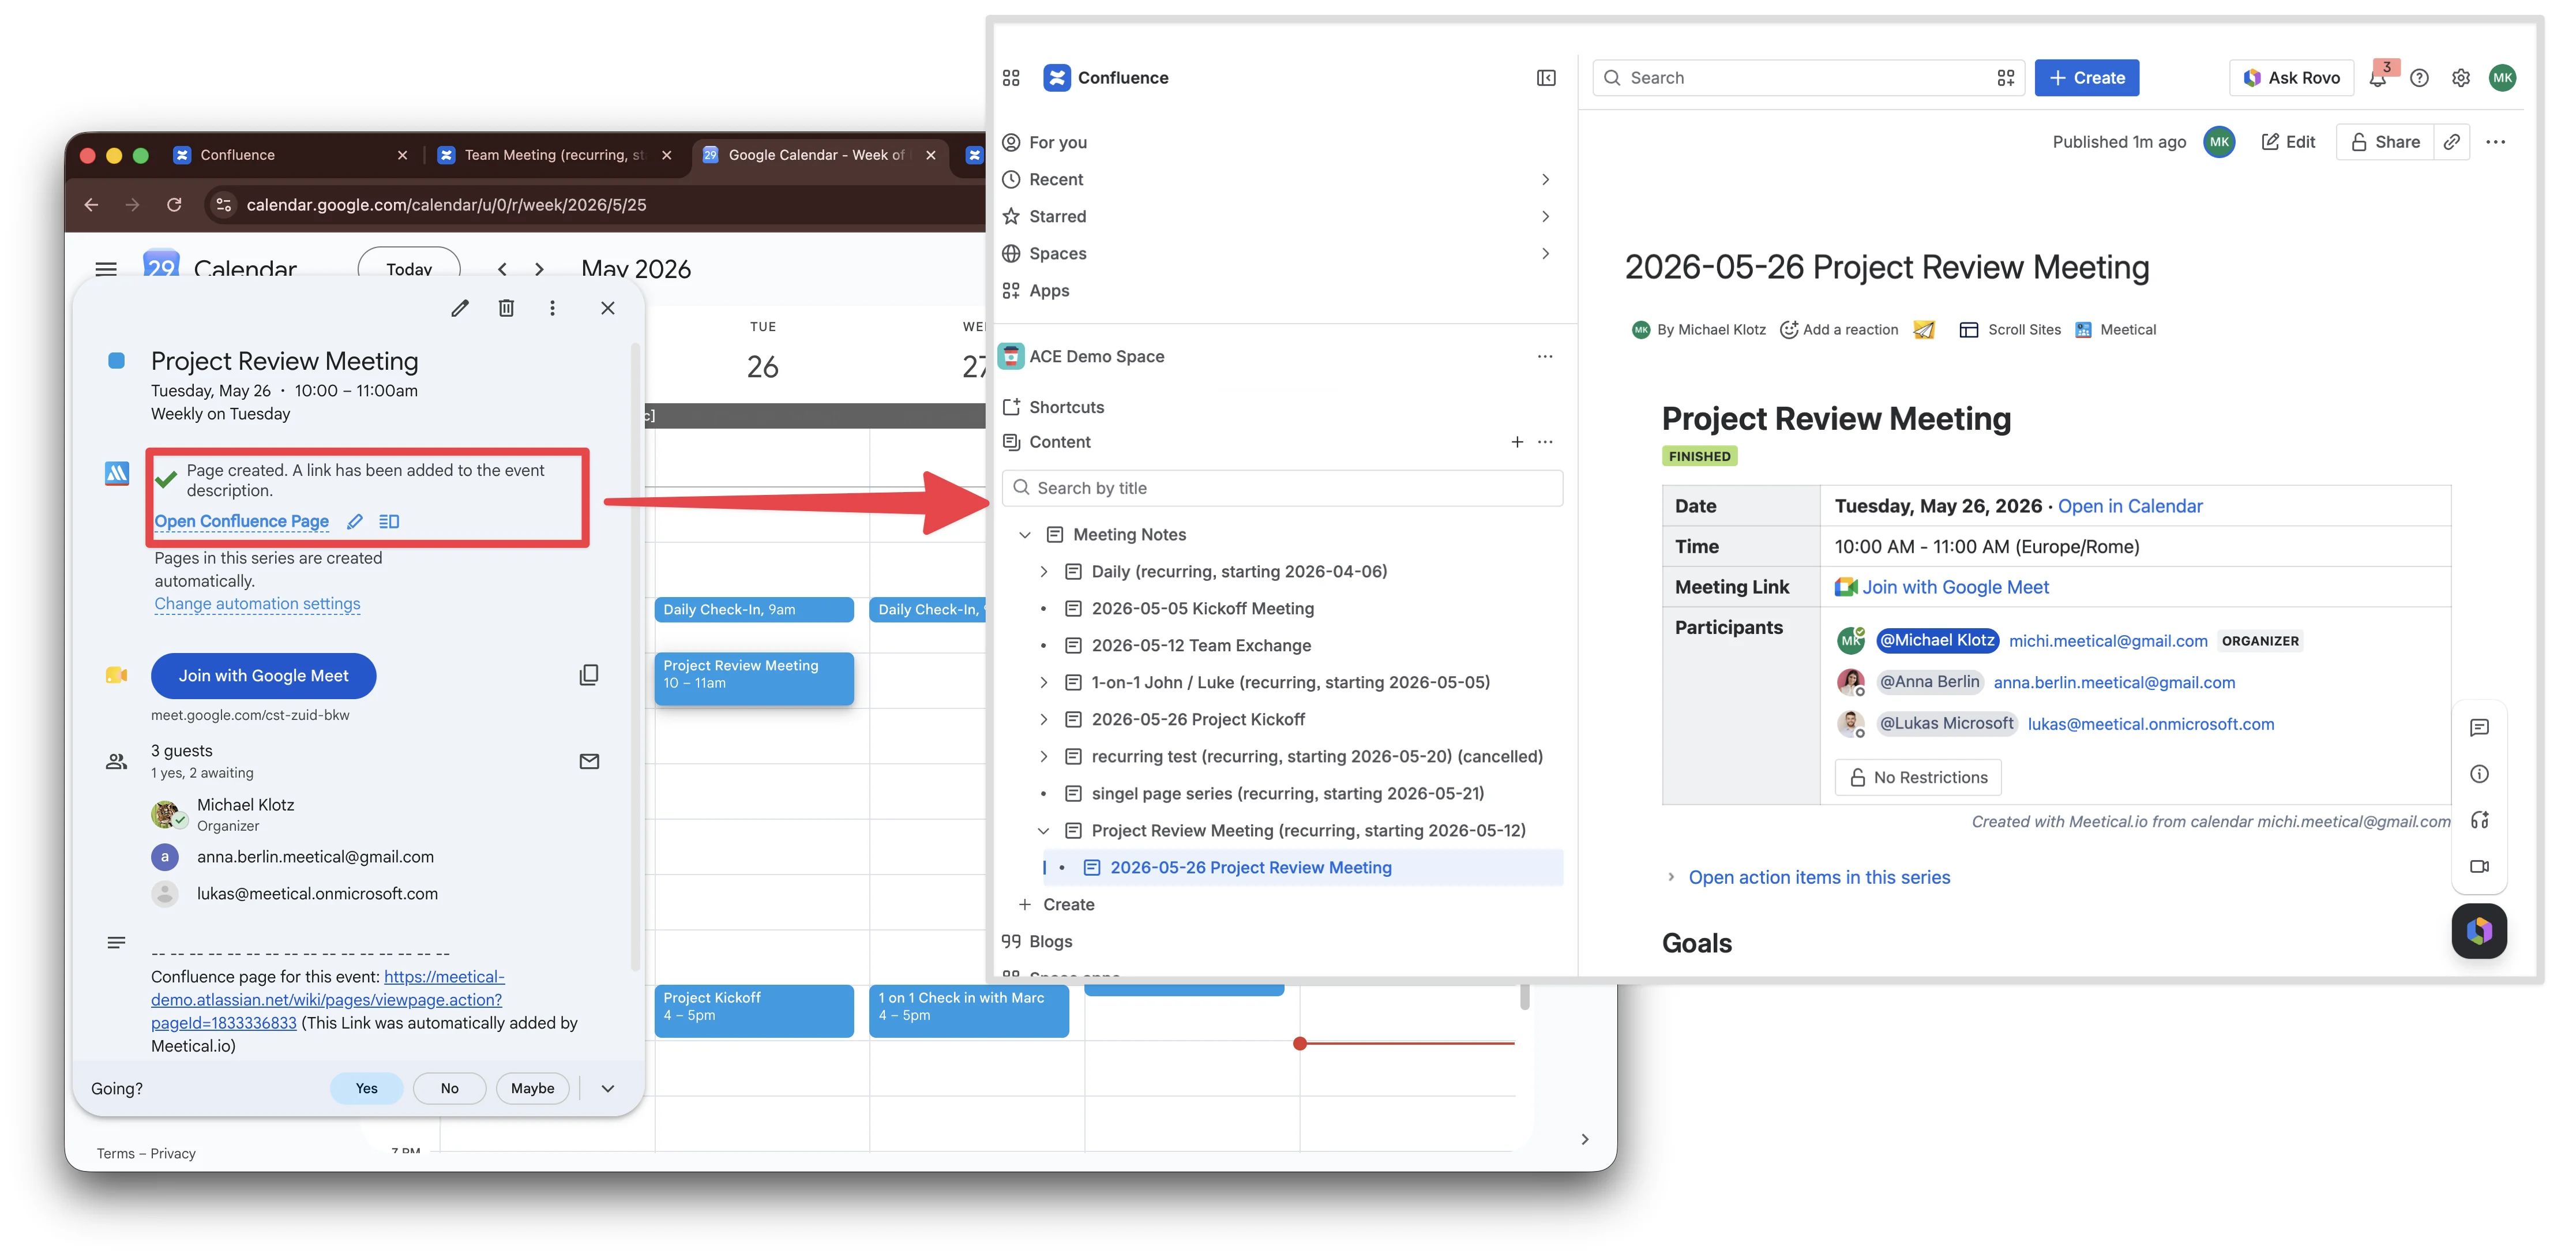Select Google Calendar browser tab

click(820, 154)
